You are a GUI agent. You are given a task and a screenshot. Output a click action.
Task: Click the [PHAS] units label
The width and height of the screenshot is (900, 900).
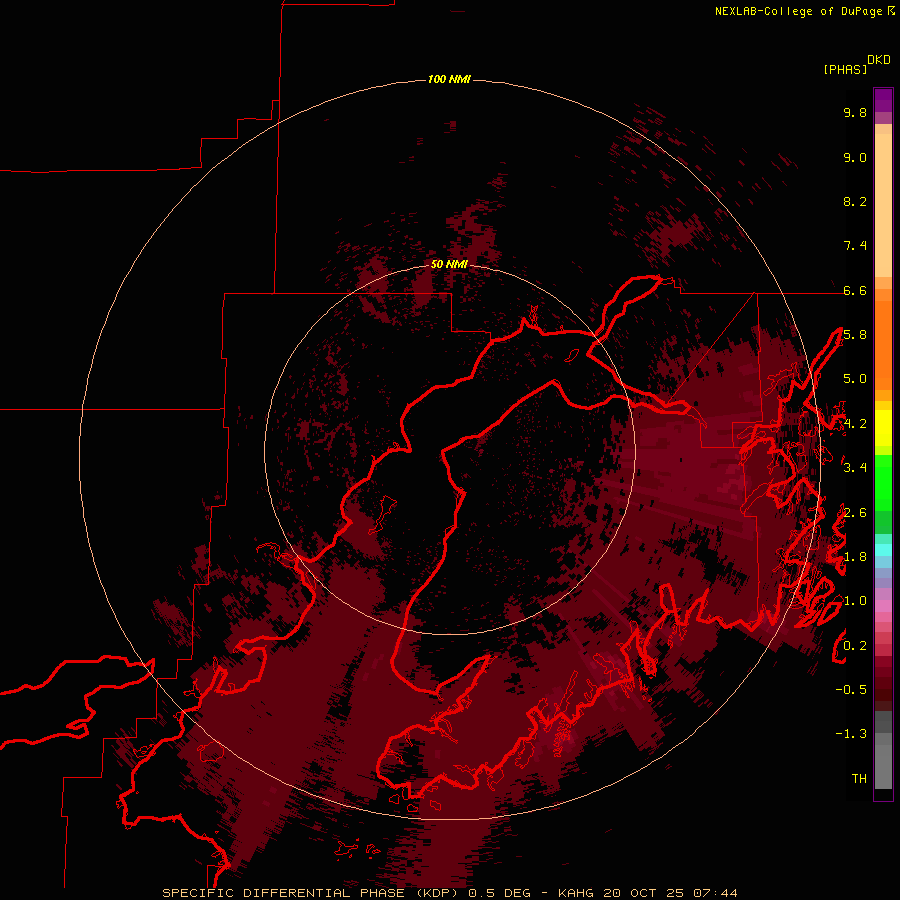(845, 70)
